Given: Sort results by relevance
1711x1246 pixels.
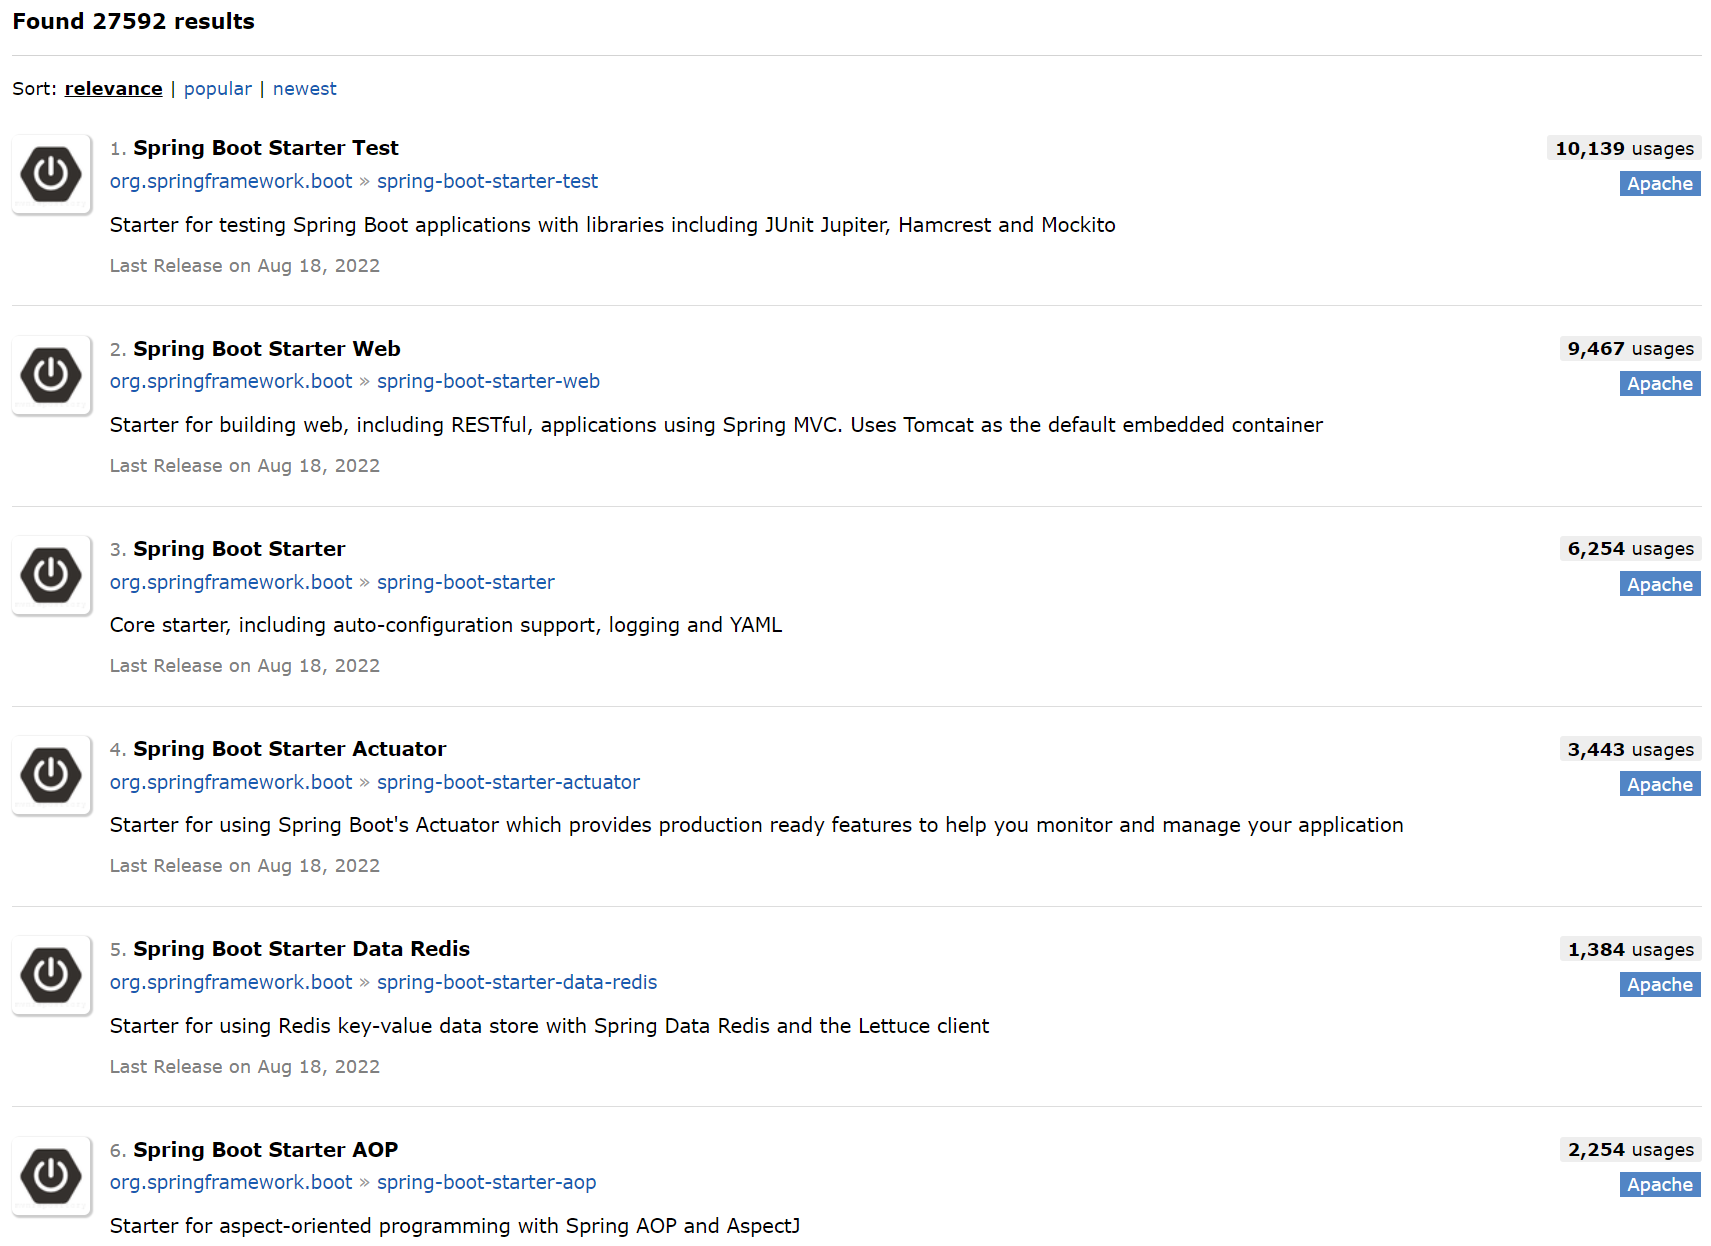Looking at the screenshot, I should pyautogui.click(x=113, y=89).
